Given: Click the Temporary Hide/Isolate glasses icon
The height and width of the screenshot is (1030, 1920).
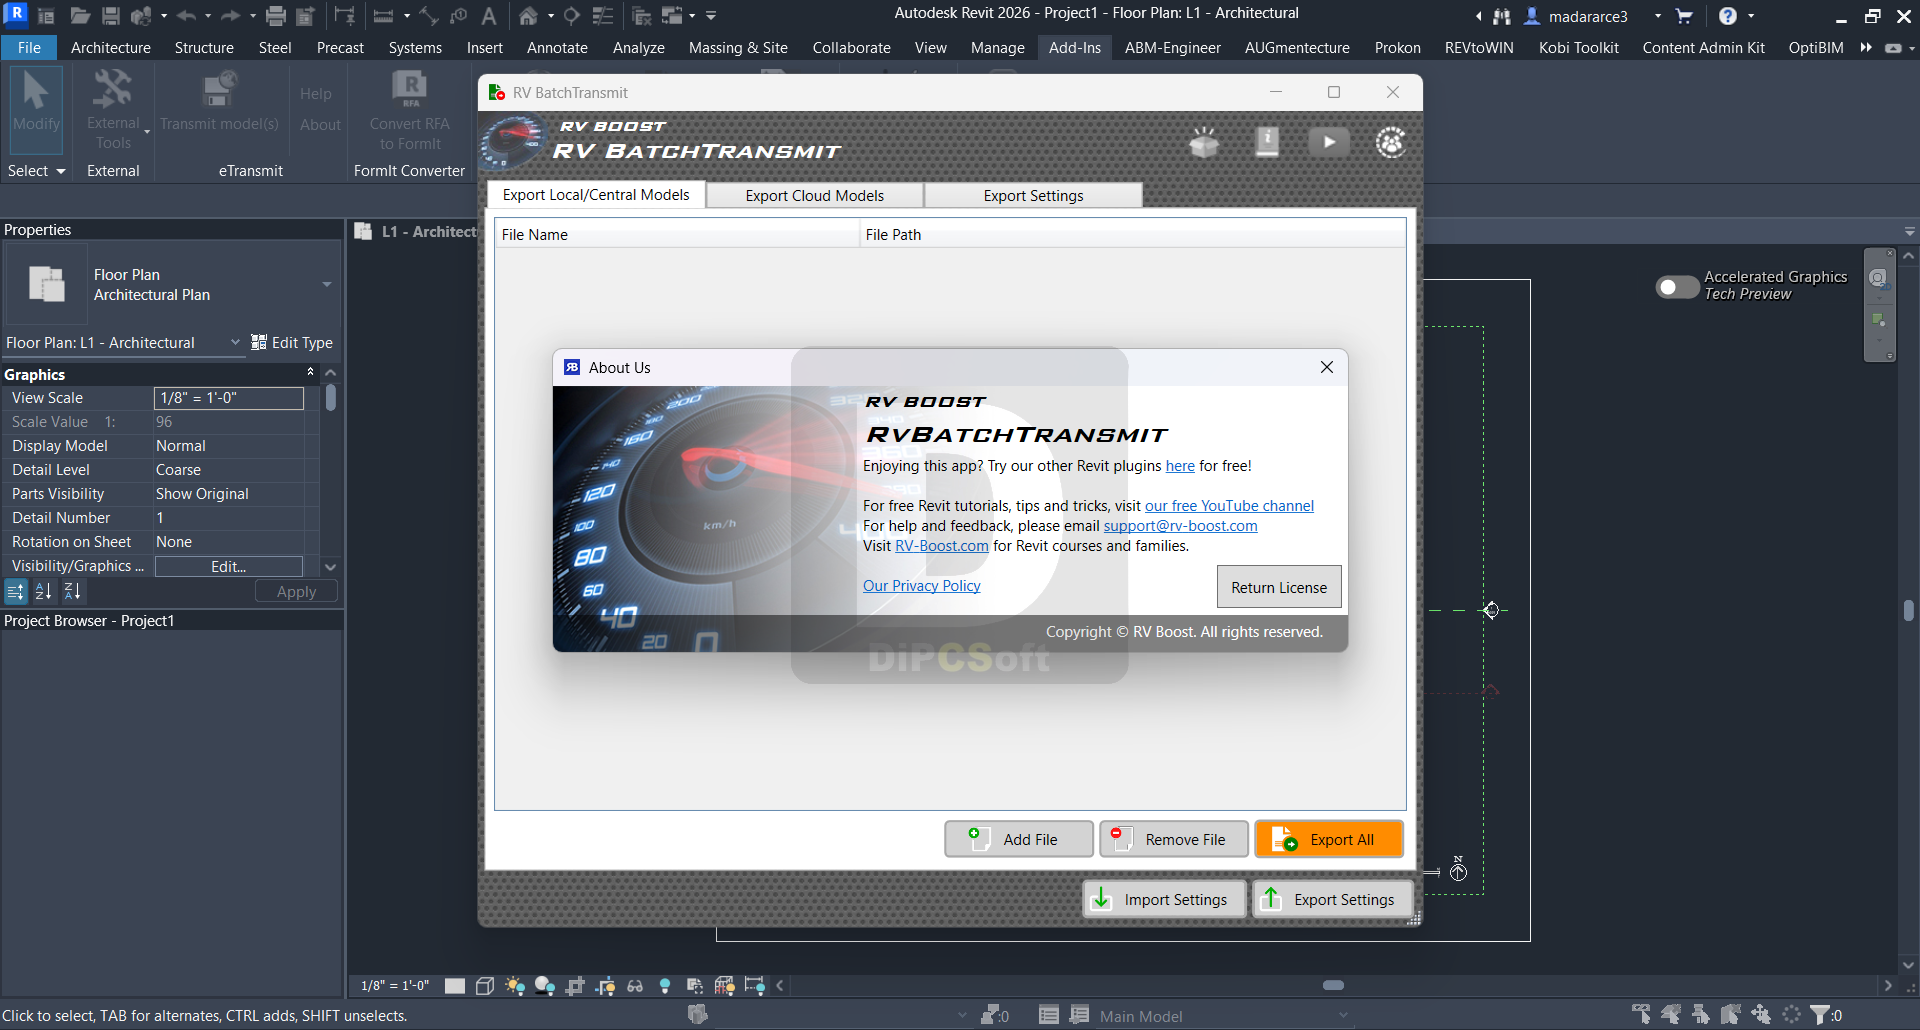Looking at the screenshot, I should [x=635, y=986].
